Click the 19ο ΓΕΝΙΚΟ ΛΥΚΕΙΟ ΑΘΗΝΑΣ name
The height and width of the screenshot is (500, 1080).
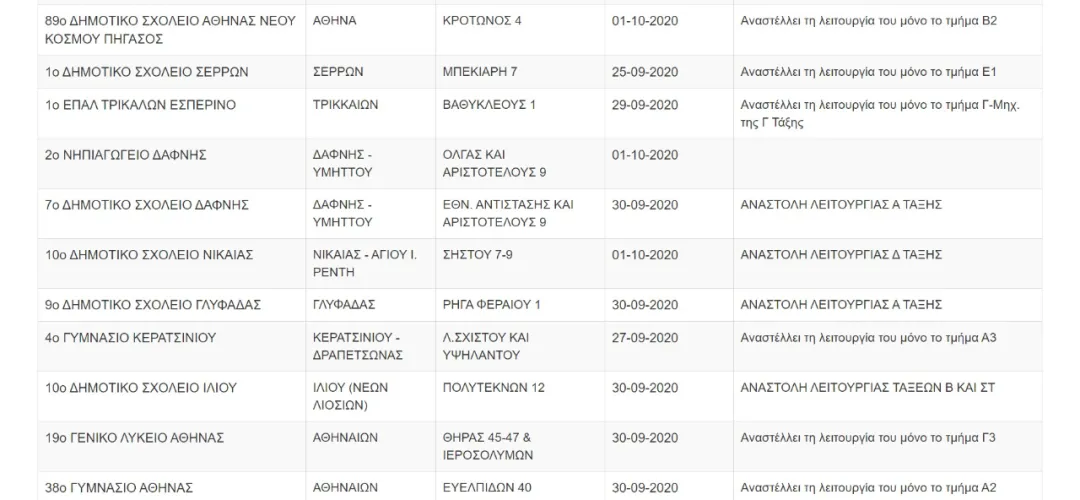[134, 438]
